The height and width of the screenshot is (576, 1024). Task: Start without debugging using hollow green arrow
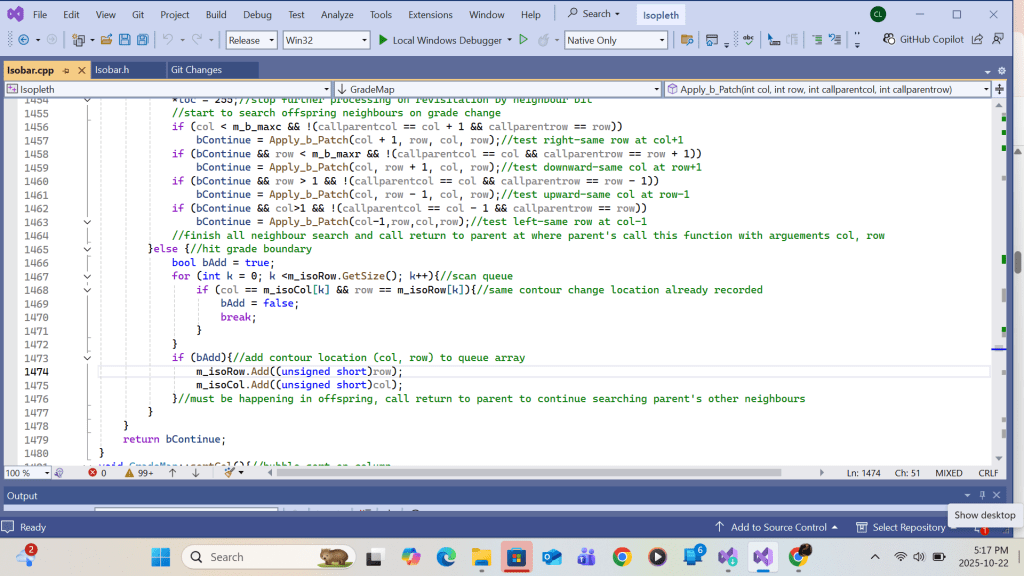(x=523, y=40)
